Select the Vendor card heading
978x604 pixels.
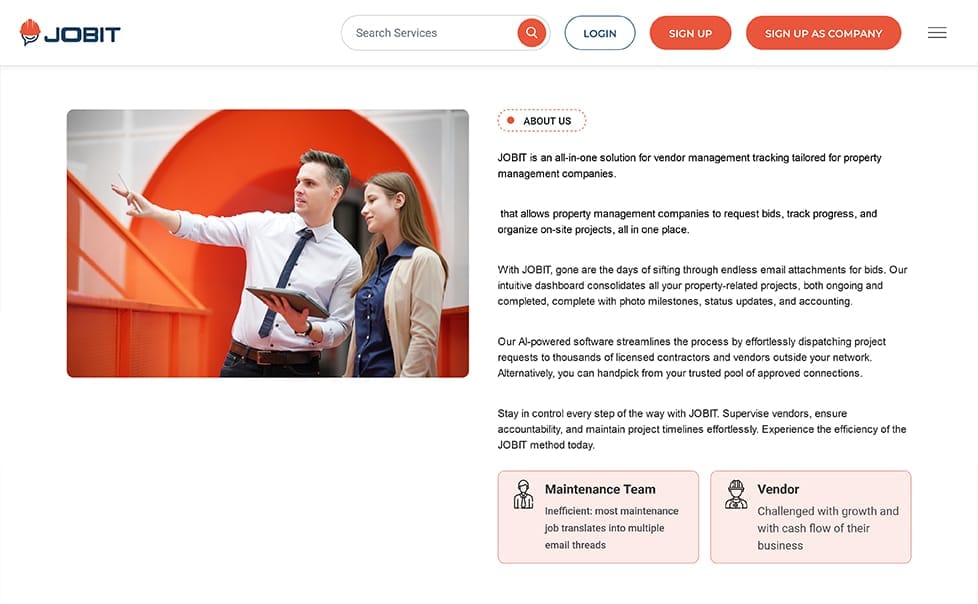(778, 489)
